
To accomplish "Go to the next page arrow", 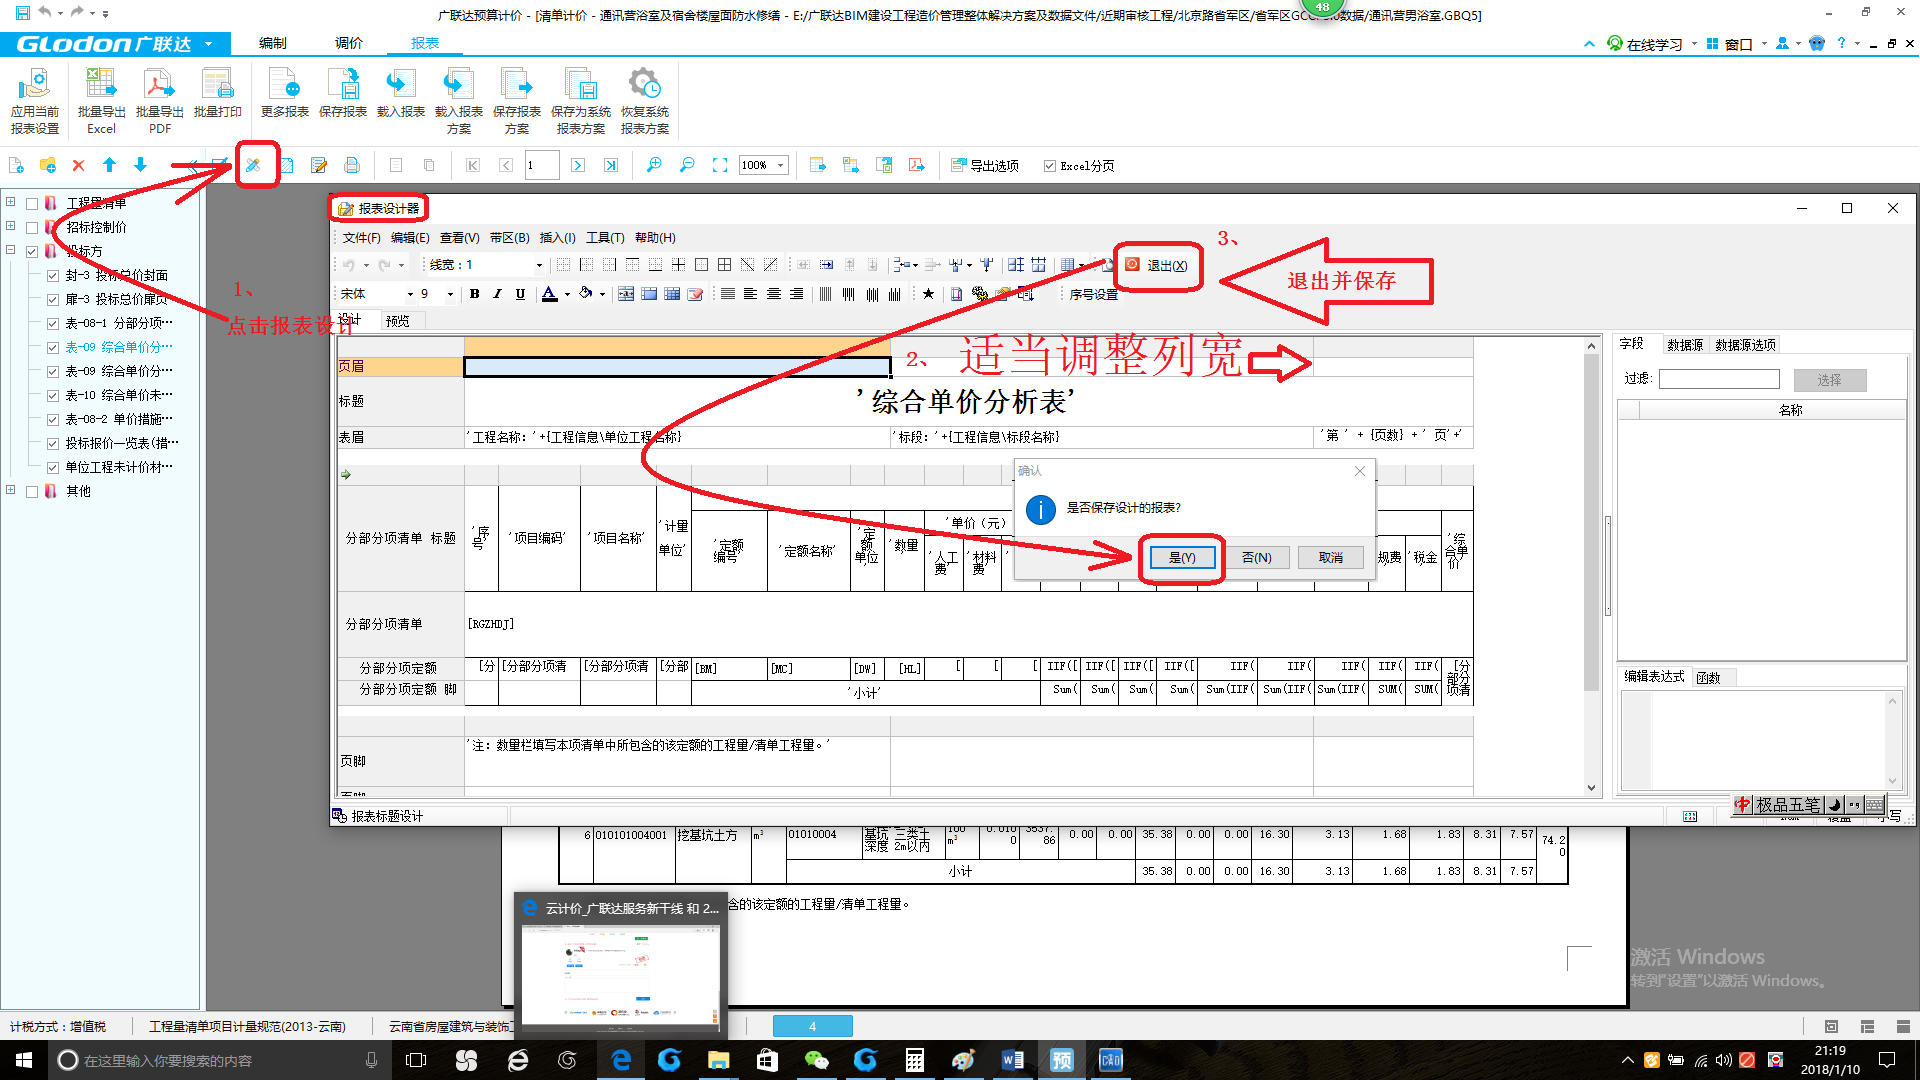I will point(578,165).
